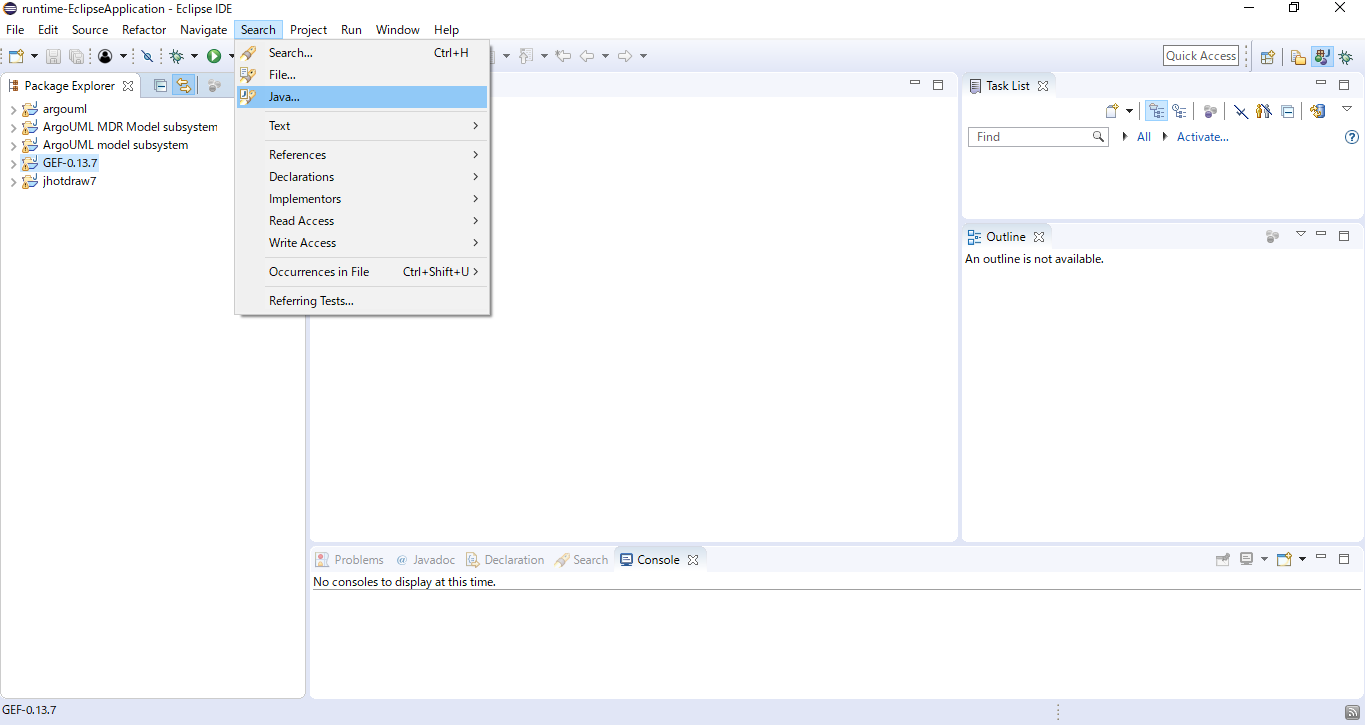Click the Activate... link in Task List
Screen dimensions: 1365x725
(x=1202, y=137)
